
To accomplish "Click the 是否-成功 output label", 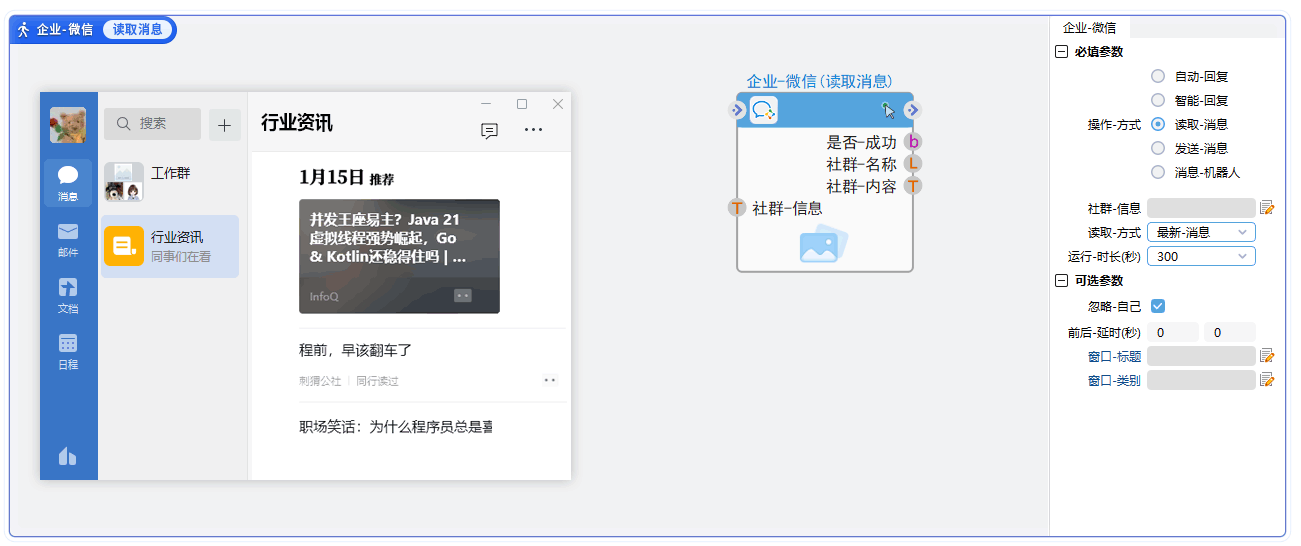I will click(862, 142).
